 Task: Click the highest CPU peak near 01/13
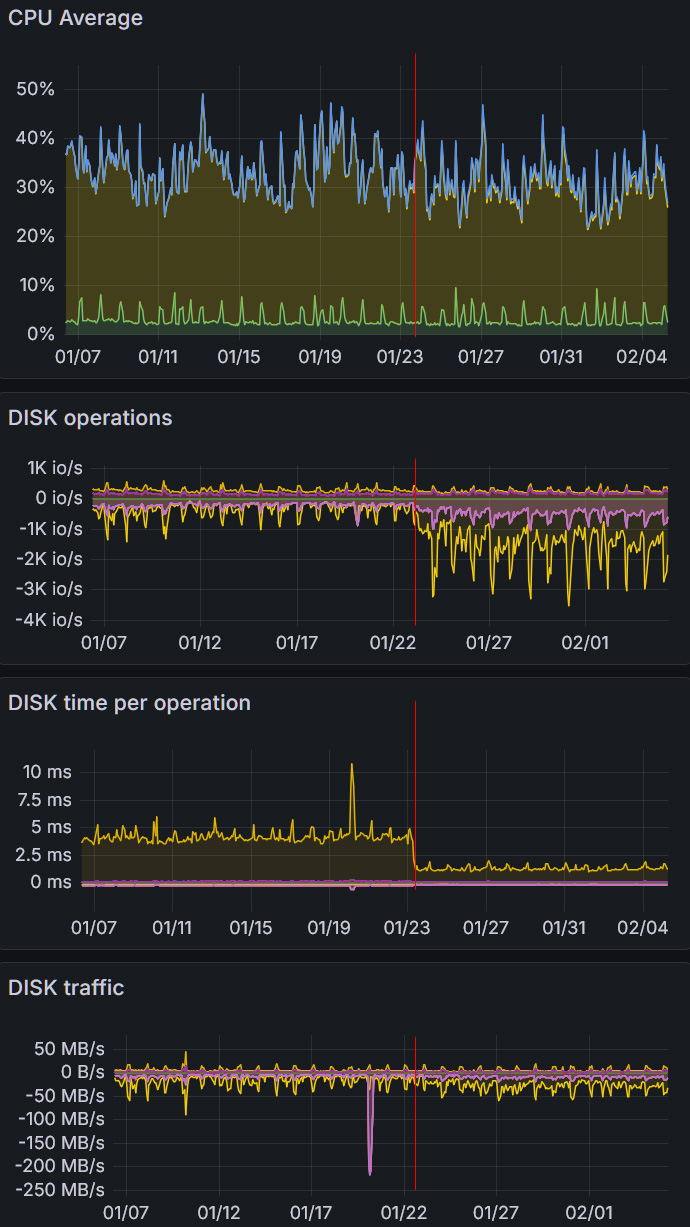pos(203,96)
